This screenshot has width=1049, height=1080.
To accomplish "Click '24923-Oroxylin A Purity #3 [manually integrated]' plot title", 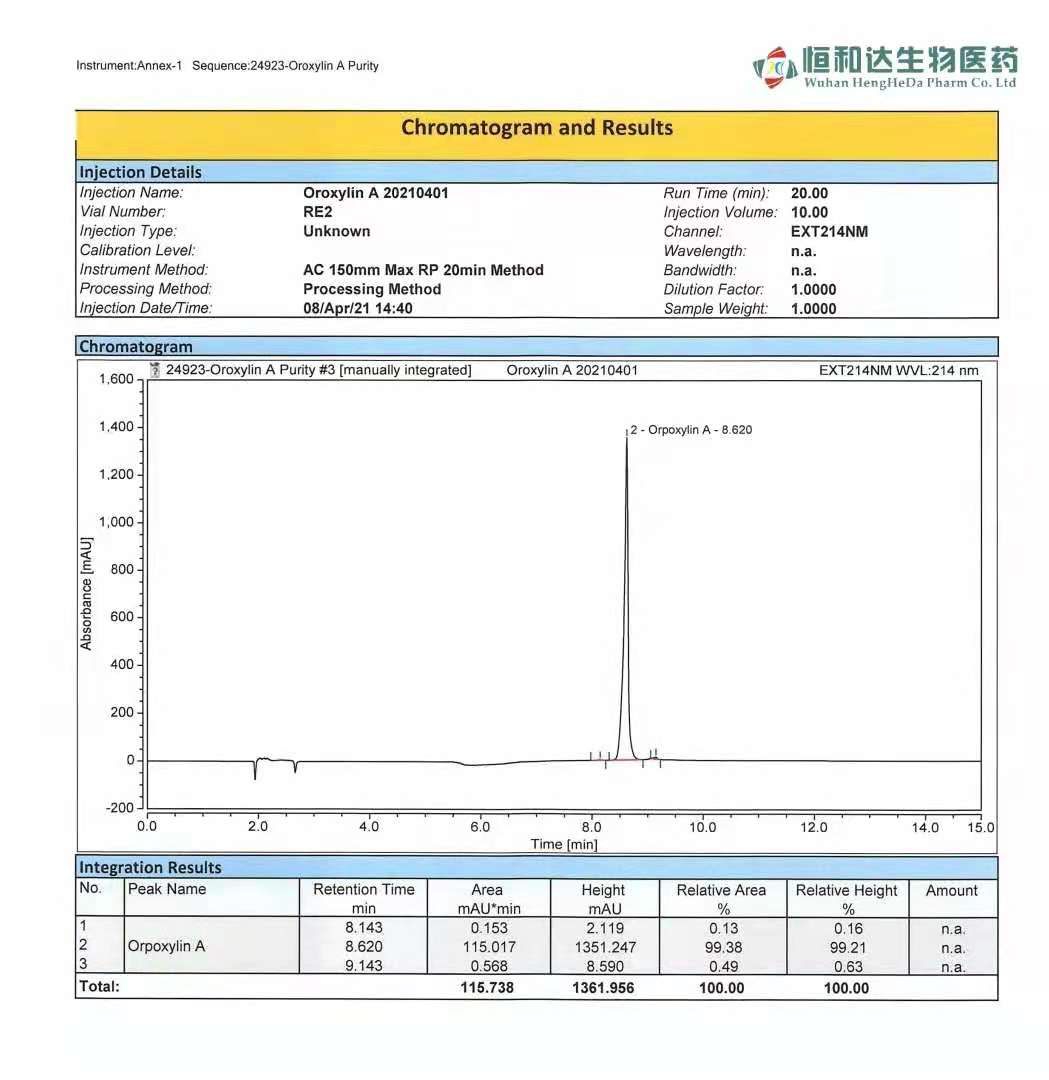I will 319,370.
